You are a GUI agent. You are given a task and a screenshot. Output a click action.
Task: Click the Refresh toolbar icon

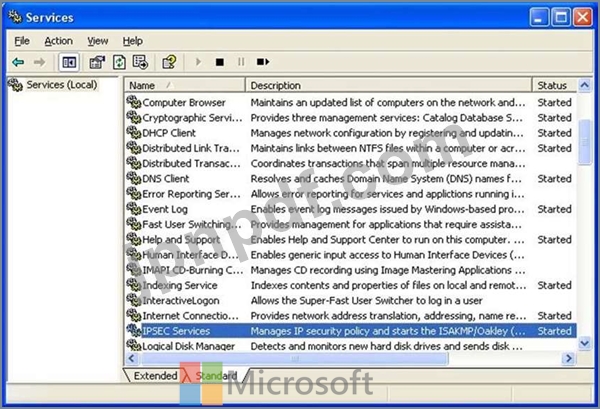(x=119, y=62)
